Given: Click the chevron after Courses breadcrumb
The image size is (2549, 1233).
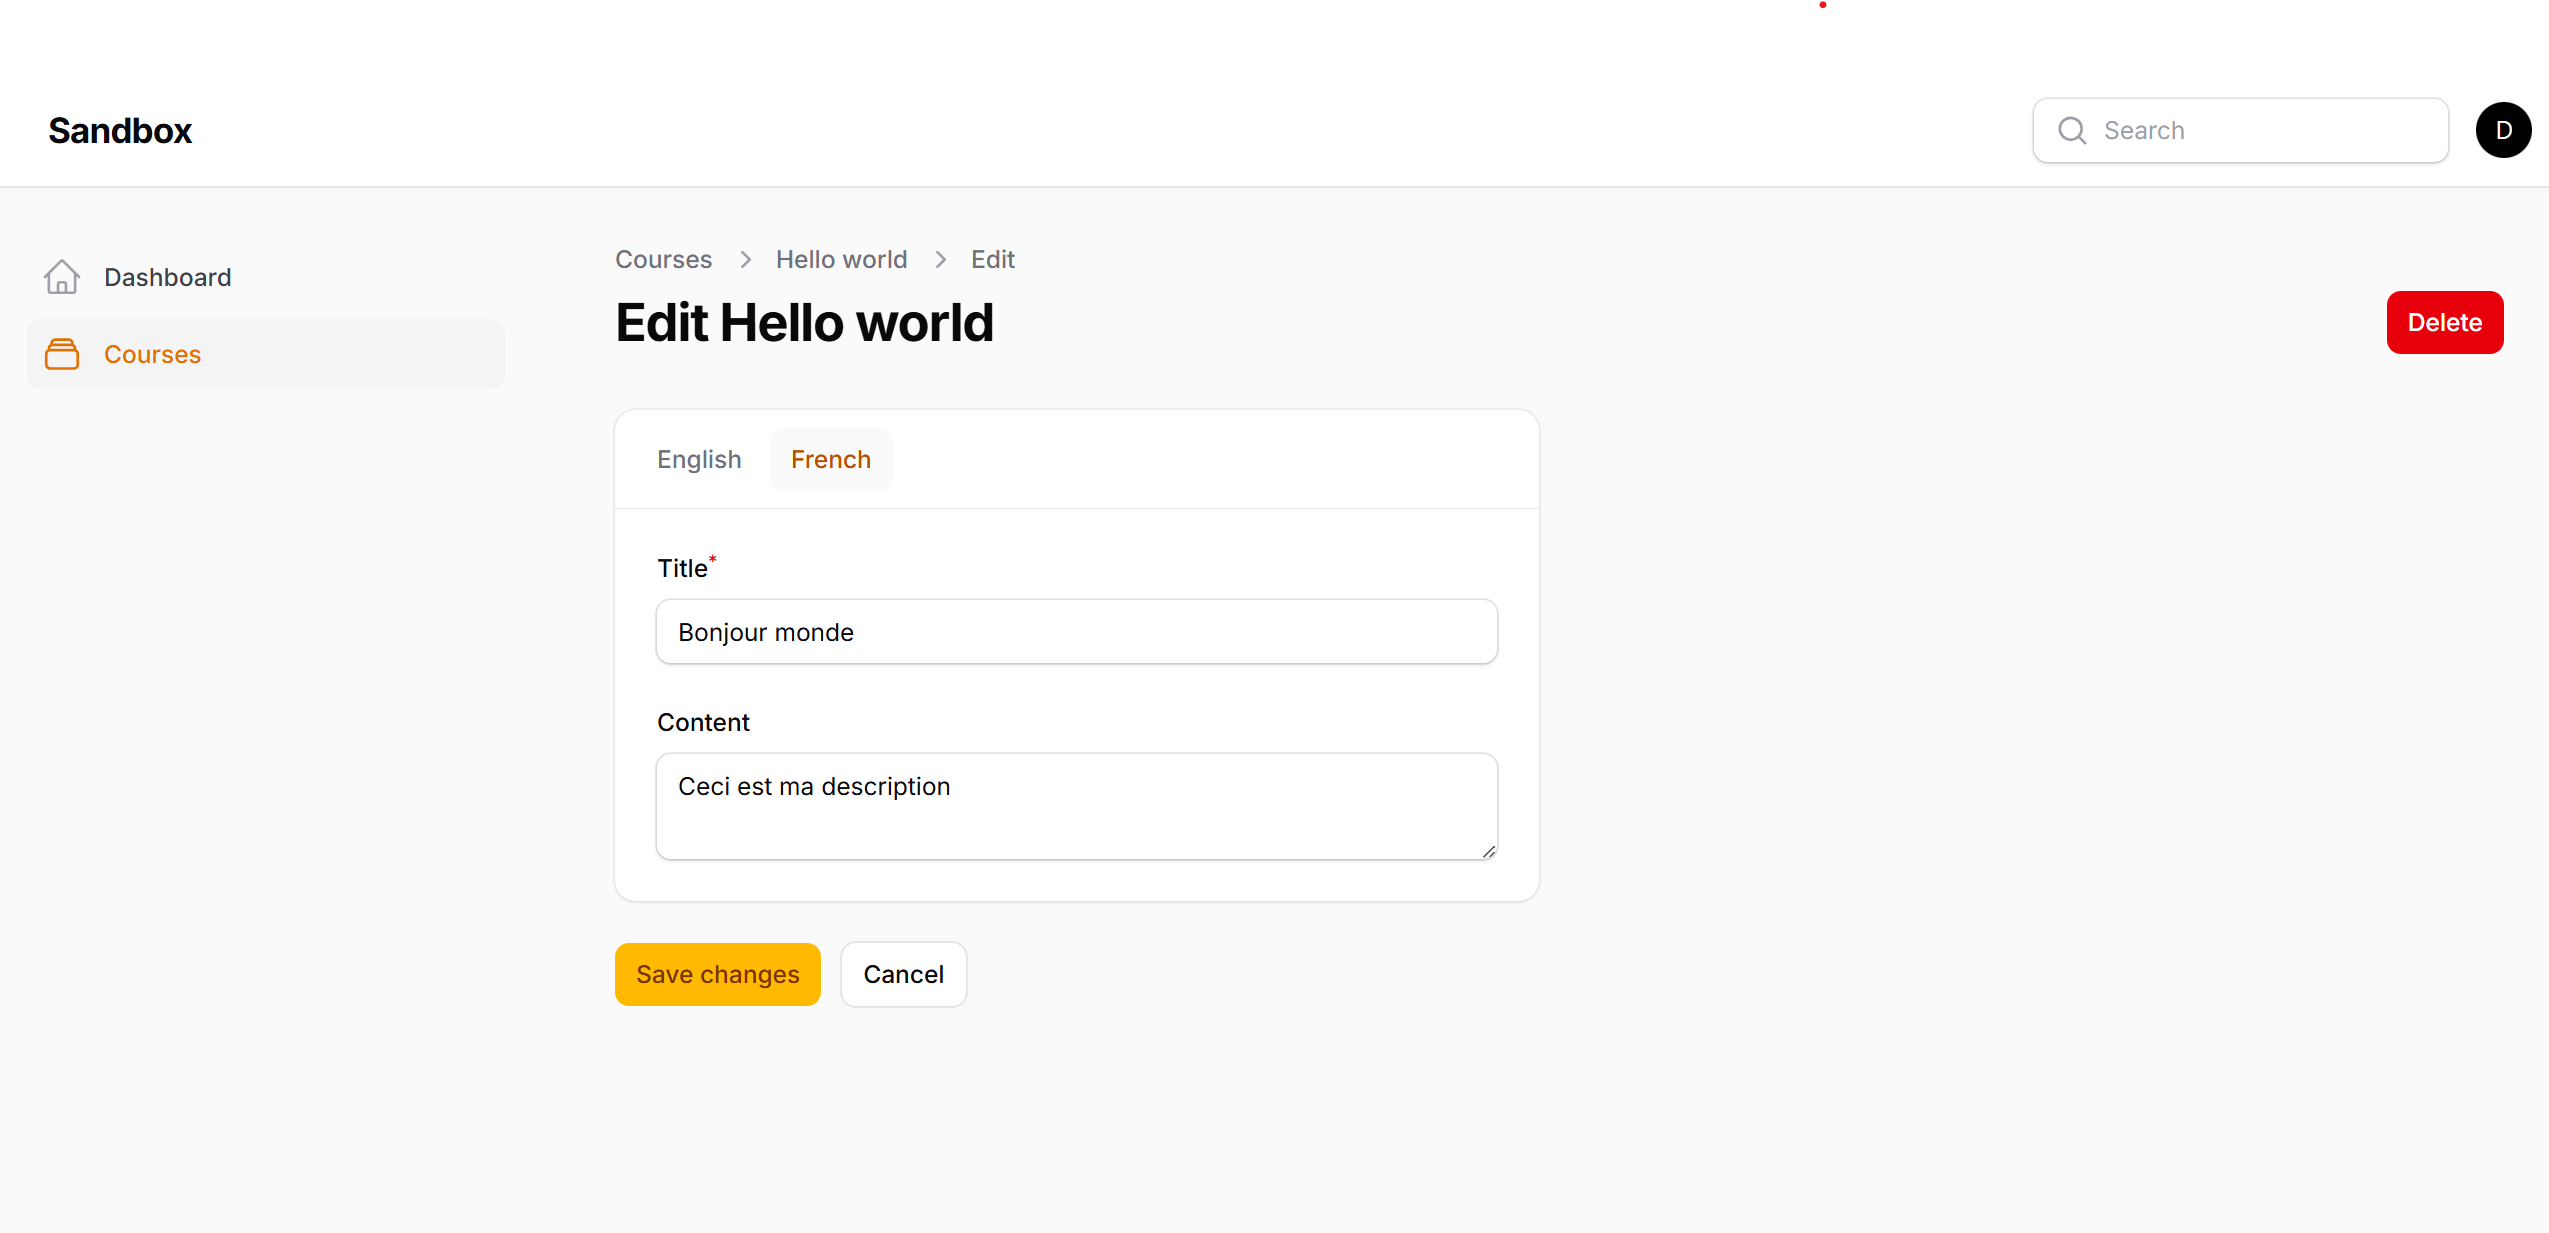Looking at the screenshot, I should pyautogui.click(x=745, y=260).
